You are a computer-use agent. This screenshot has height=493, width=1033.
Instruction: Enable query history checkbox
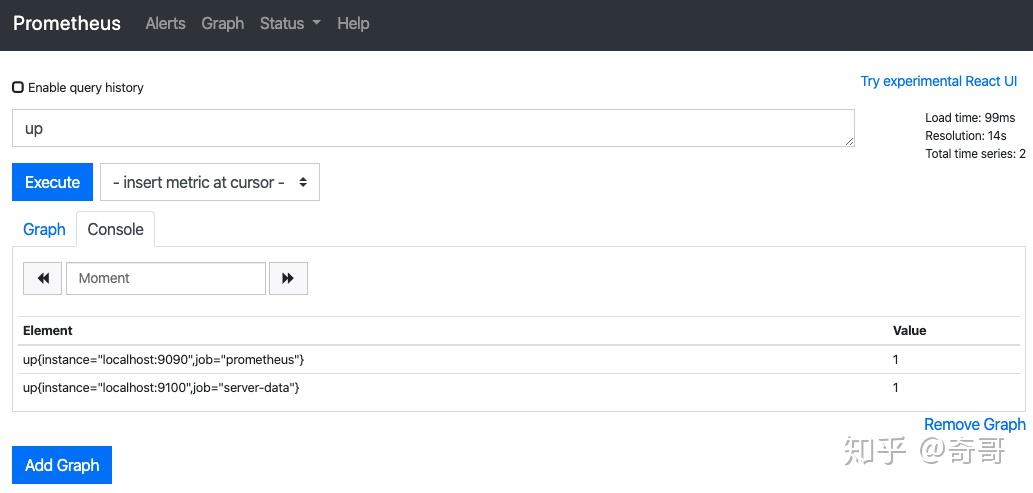pos(18,87)
